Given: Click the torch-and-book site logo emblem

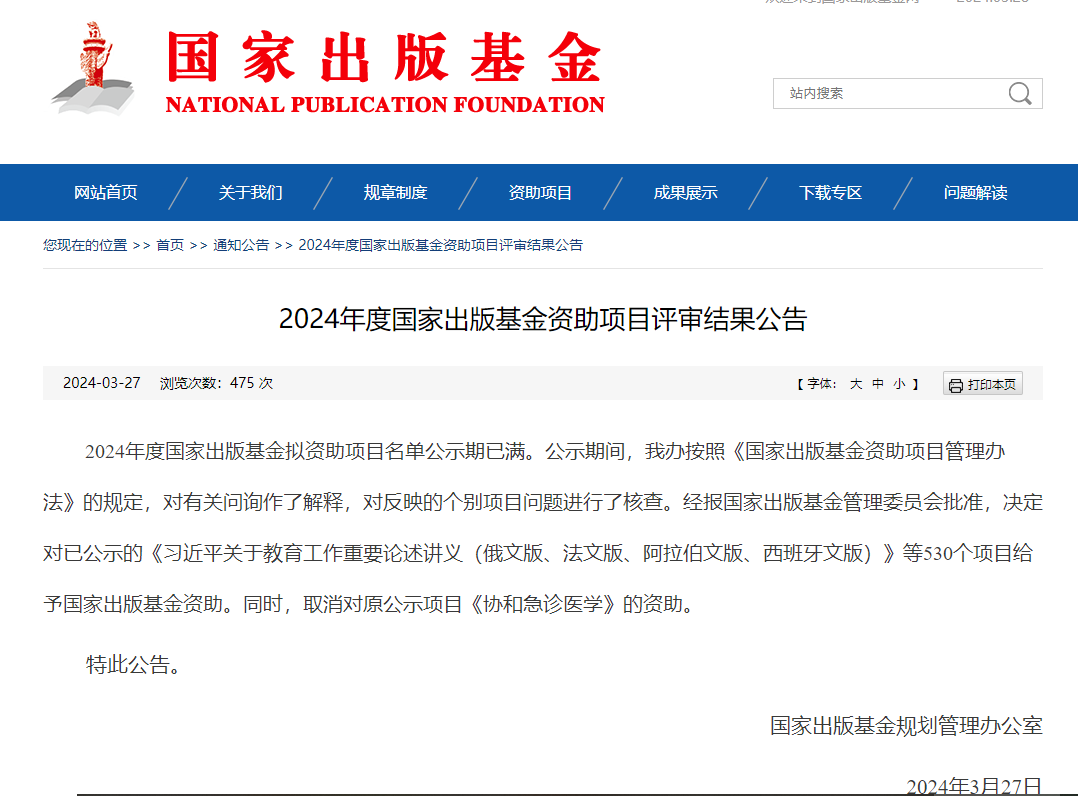Looking at the screenshot, I should 93,68.
